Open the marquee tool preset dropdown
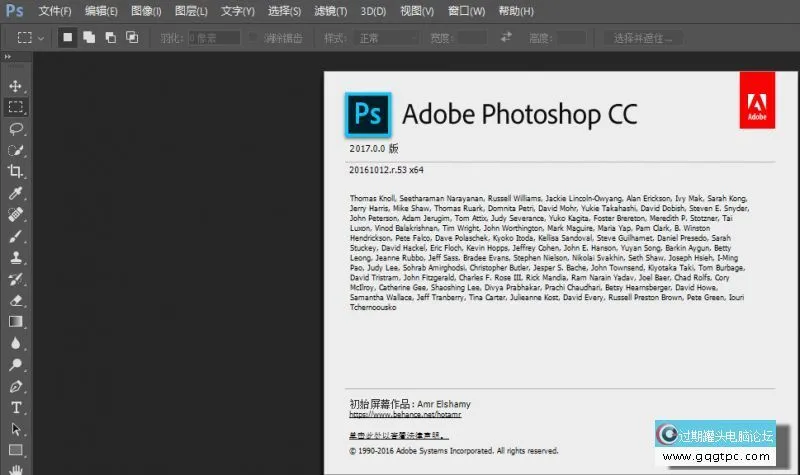 click(29, 38)
